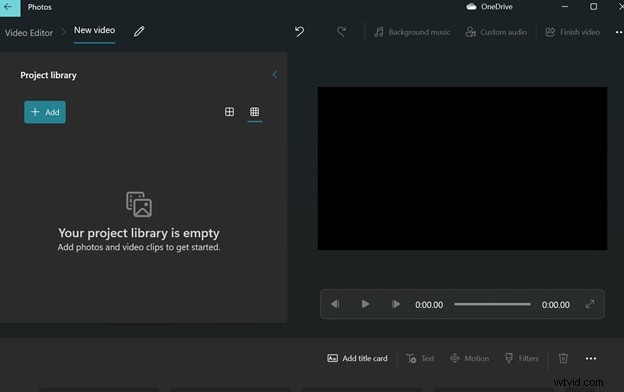Switch library to small thumbnails view
The image size is (624, 392).
tap(255, 112)
